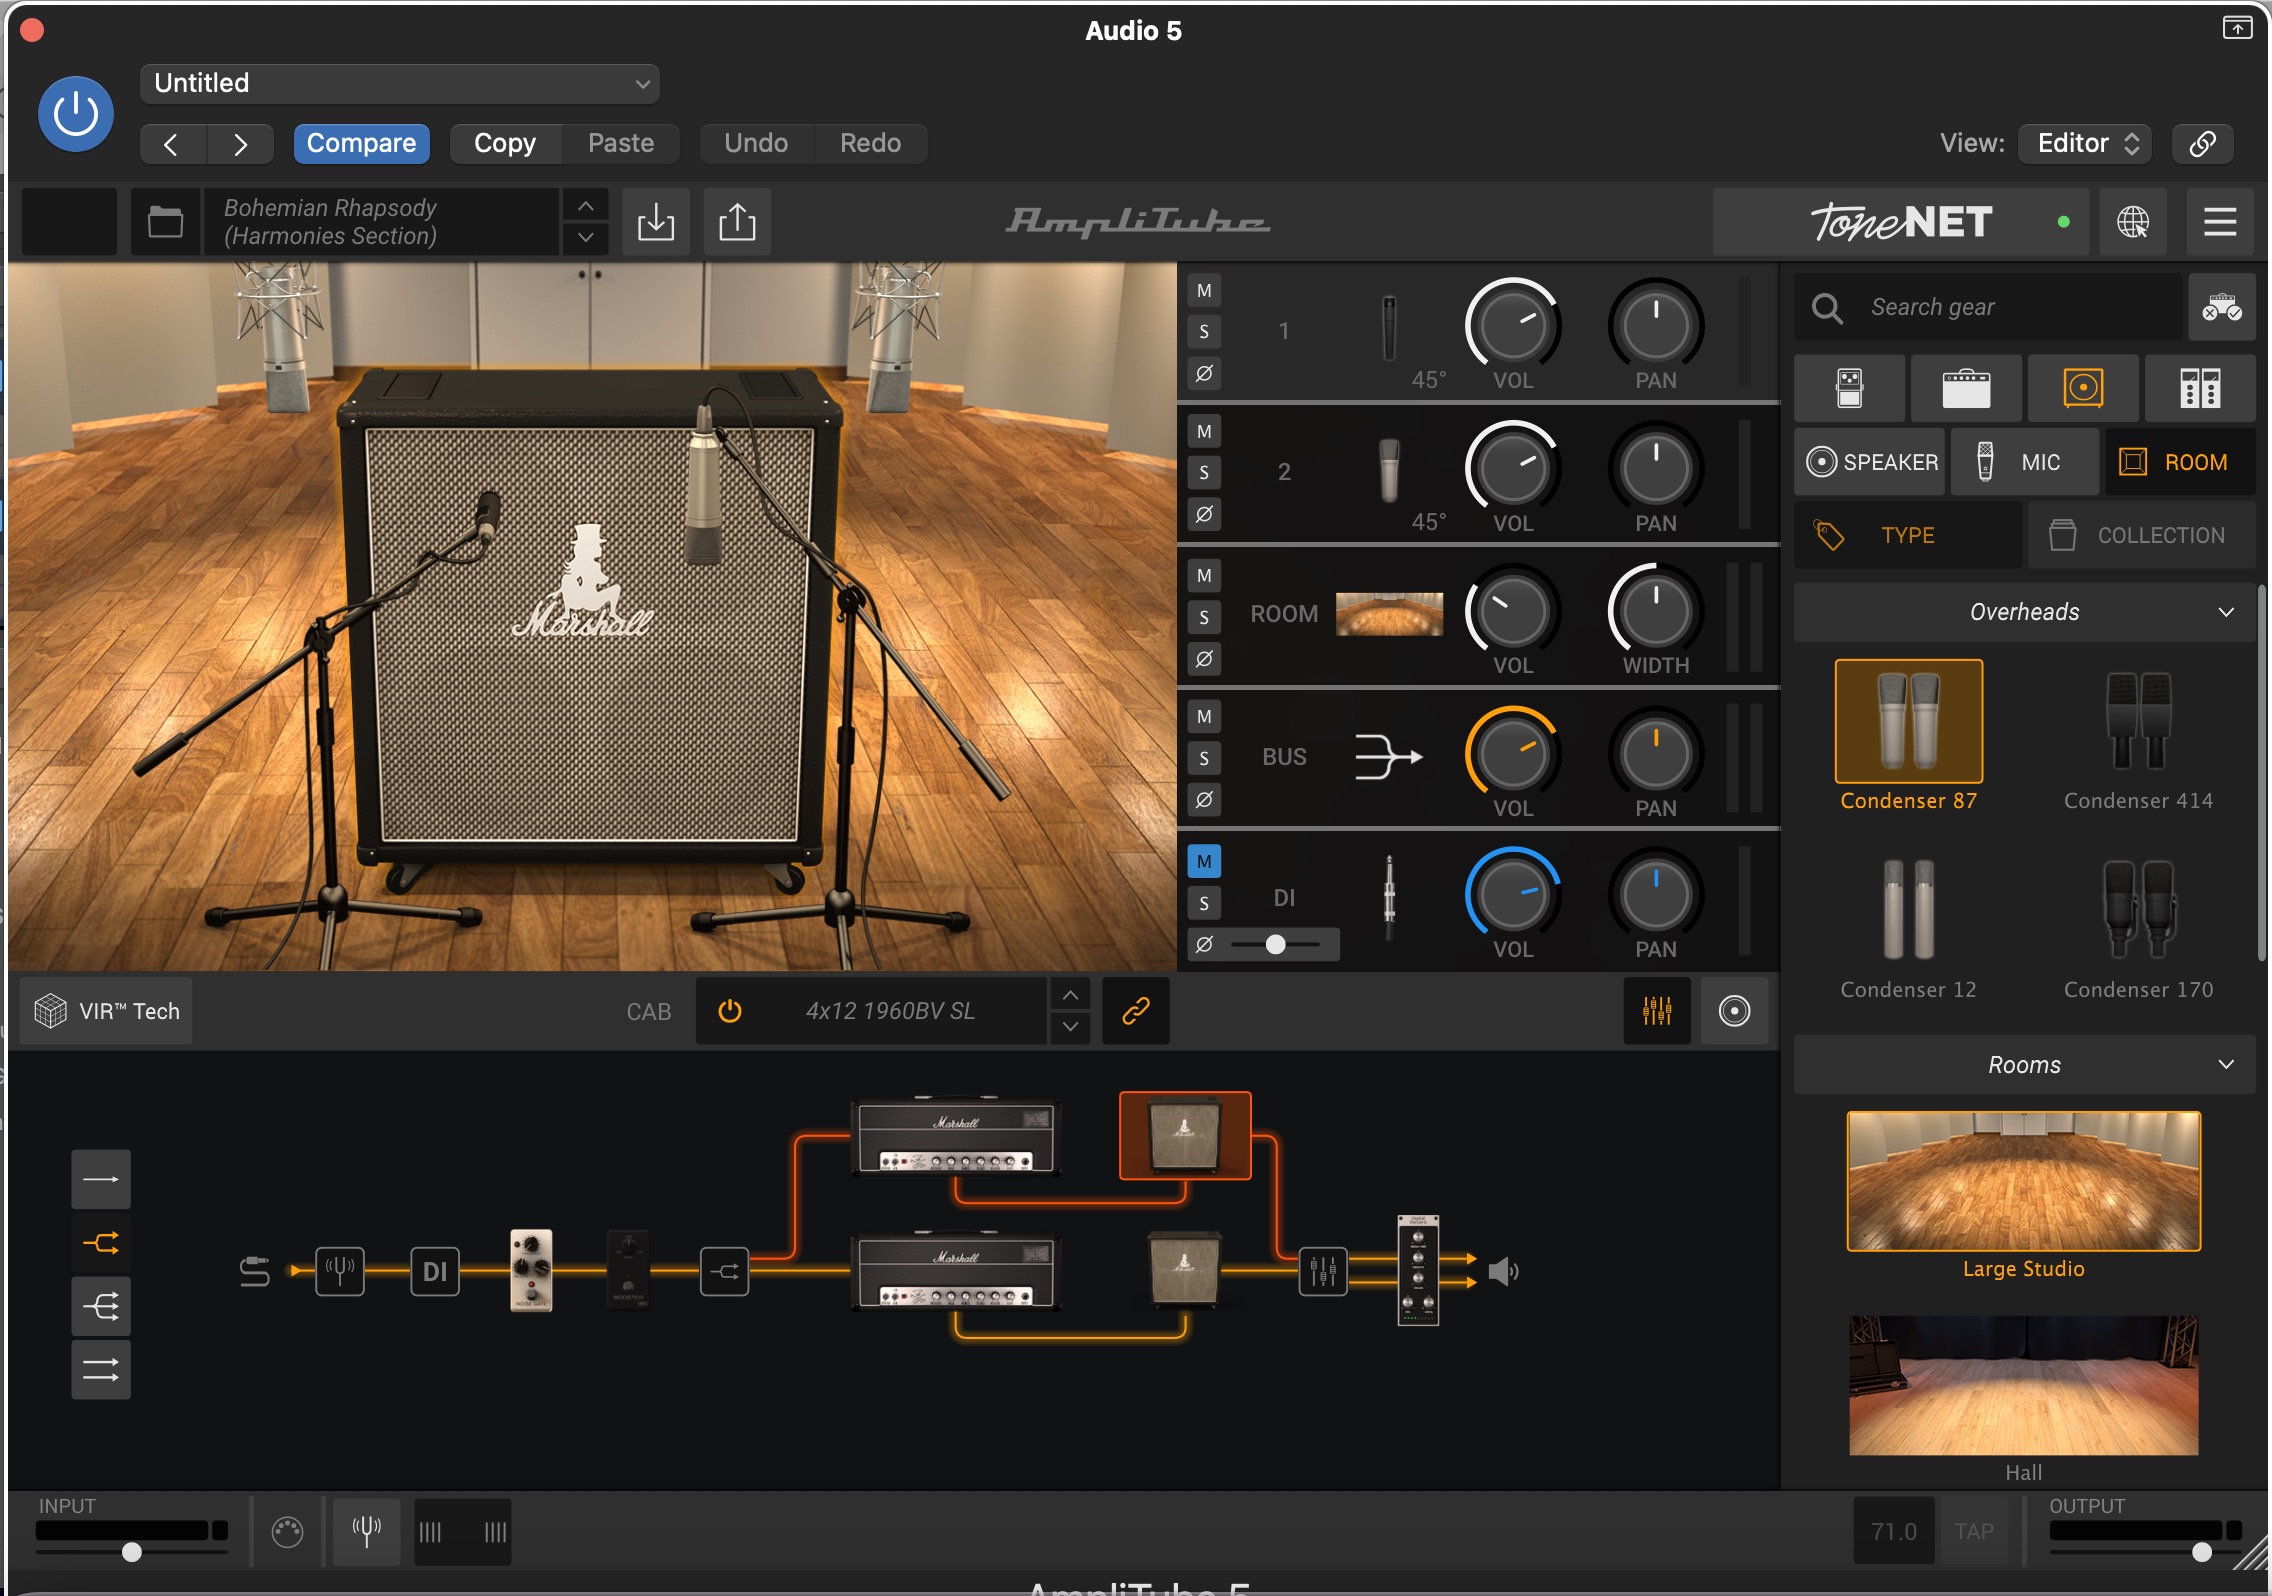Select the three-way split routing icon

tap(101, 1306)
